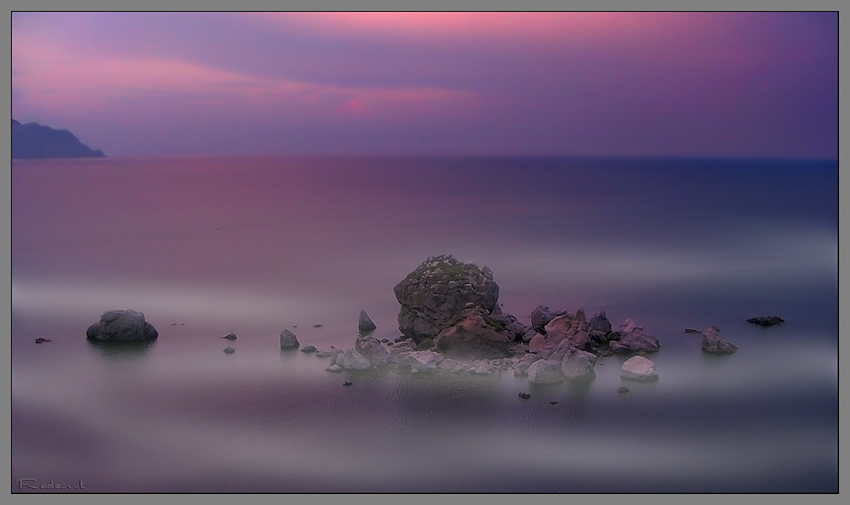
Task: Click the reddish-brown rock below the large boulder
Action: [x=472, y=338]
